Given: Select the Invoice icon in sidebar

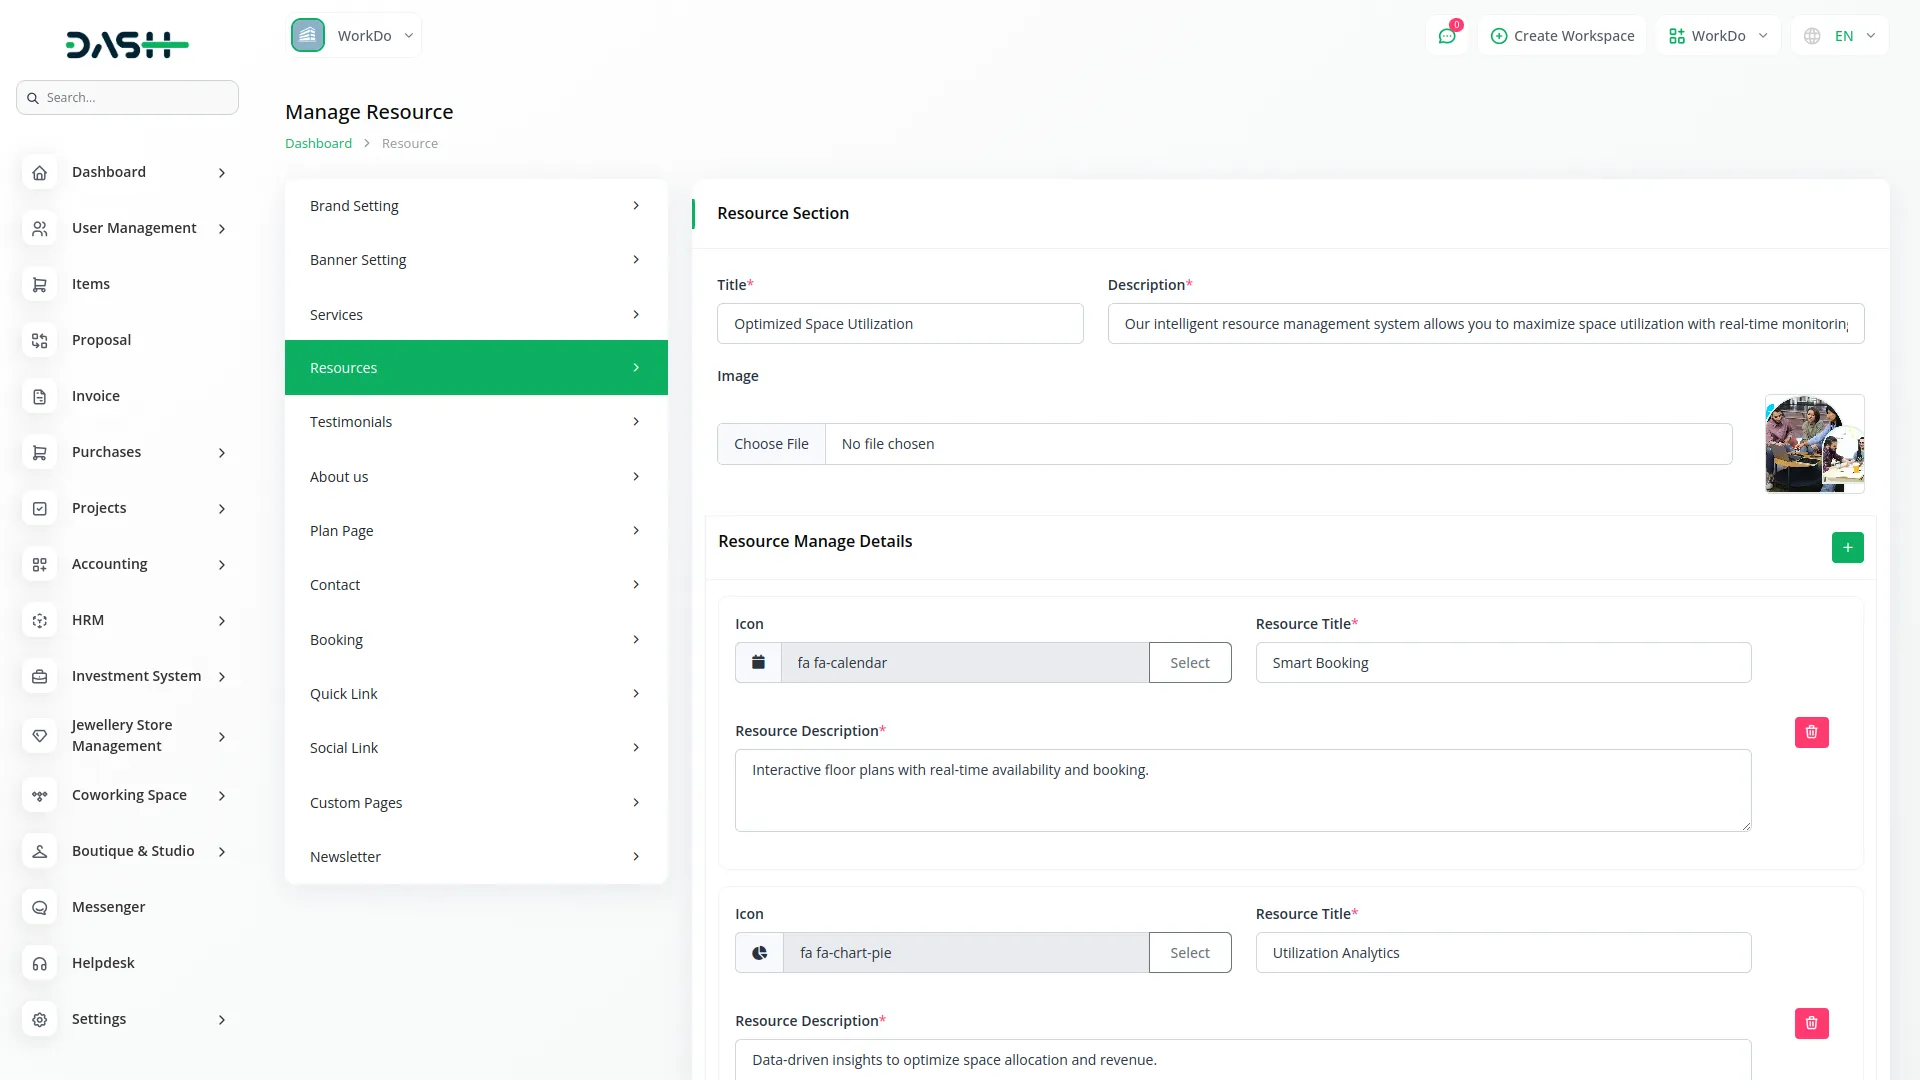Looking at the screenshot, I should coord(39,396).
